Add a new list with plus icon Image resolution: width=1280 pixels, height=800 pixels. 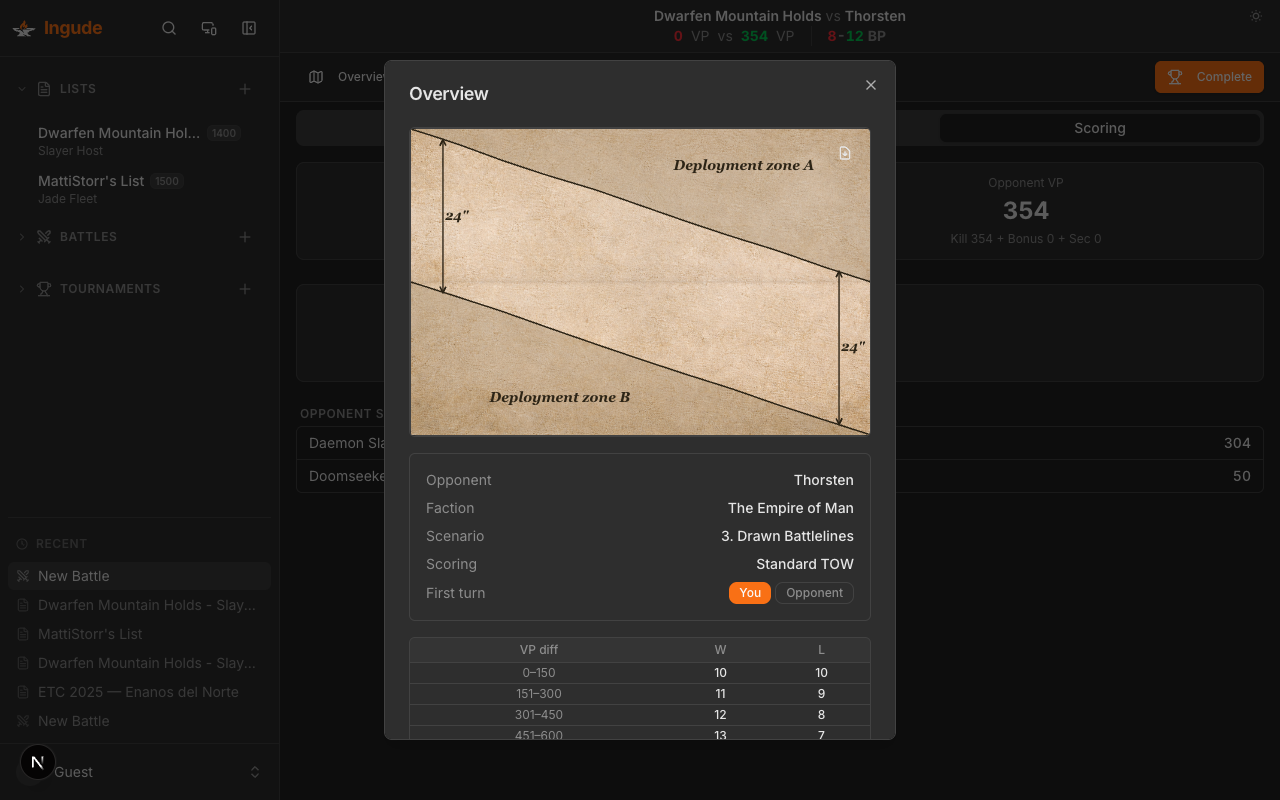[x=245, y=89]
